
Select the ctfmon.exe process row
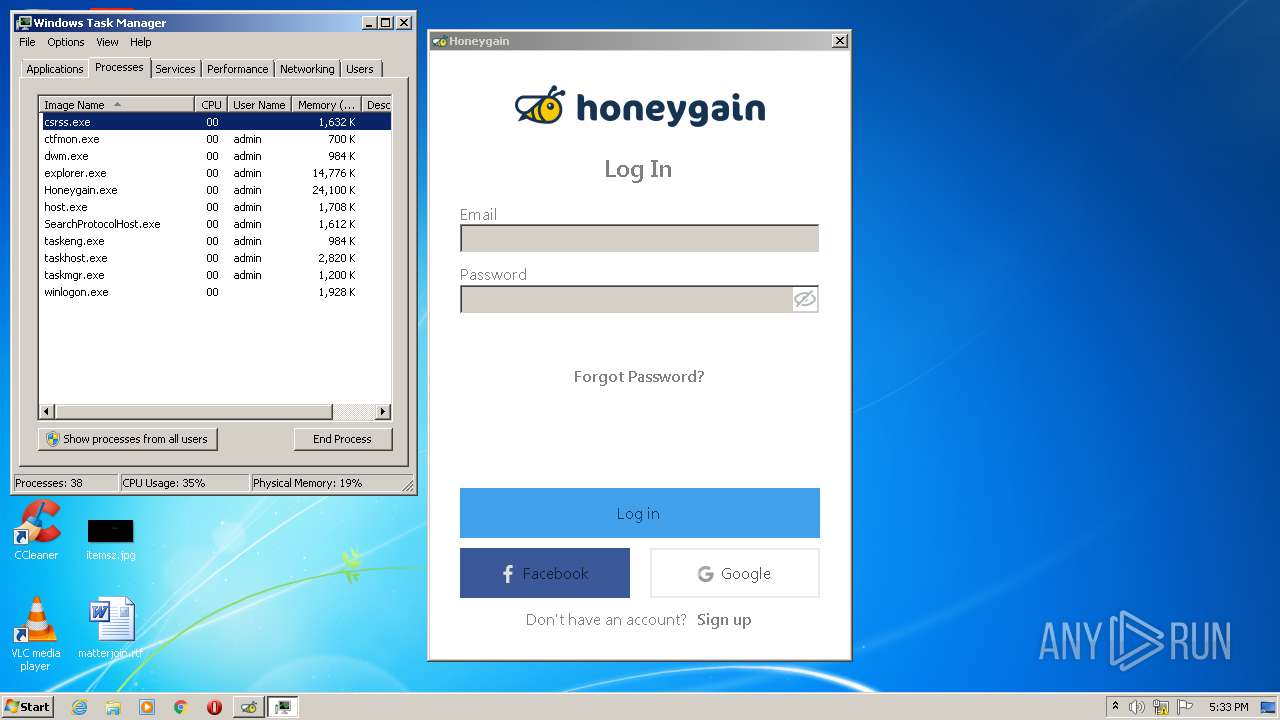215,139
